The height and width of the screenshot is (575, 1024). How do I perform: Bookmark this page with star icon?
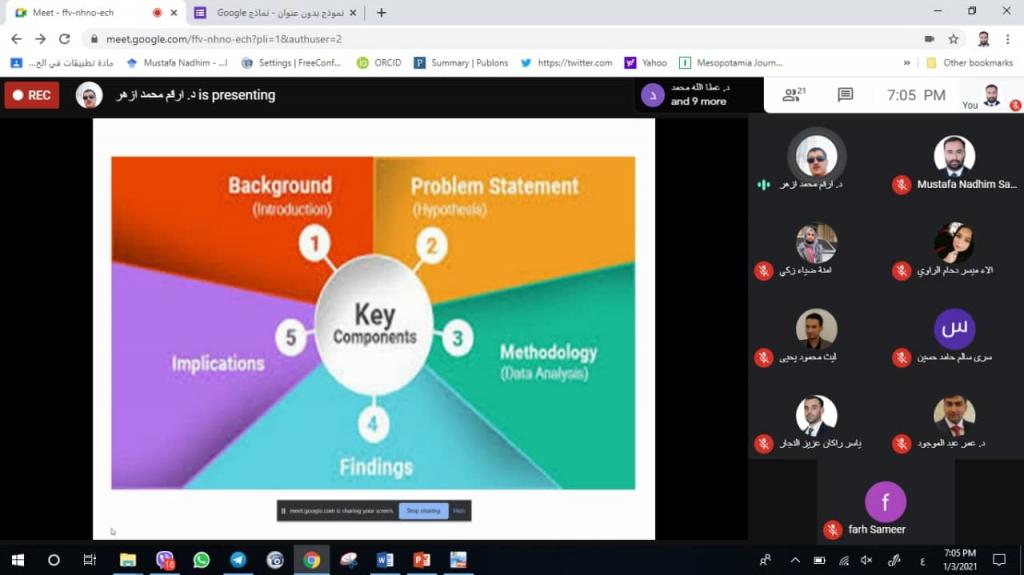(954, 39)
